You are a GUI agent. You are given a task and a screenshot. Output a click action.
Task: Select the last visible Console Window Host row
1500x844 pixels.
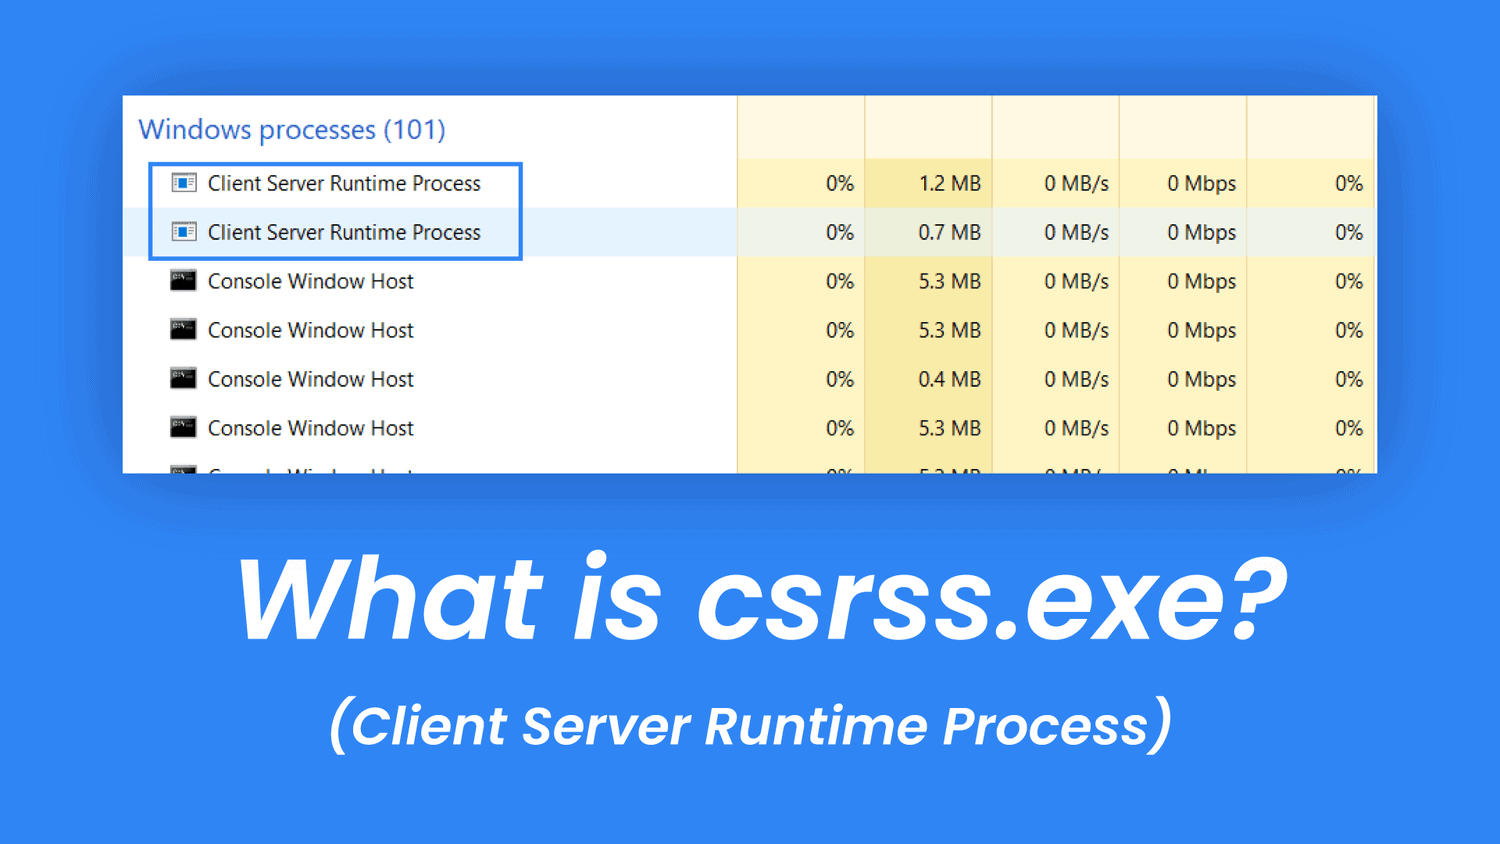click(x=310, y=427)
